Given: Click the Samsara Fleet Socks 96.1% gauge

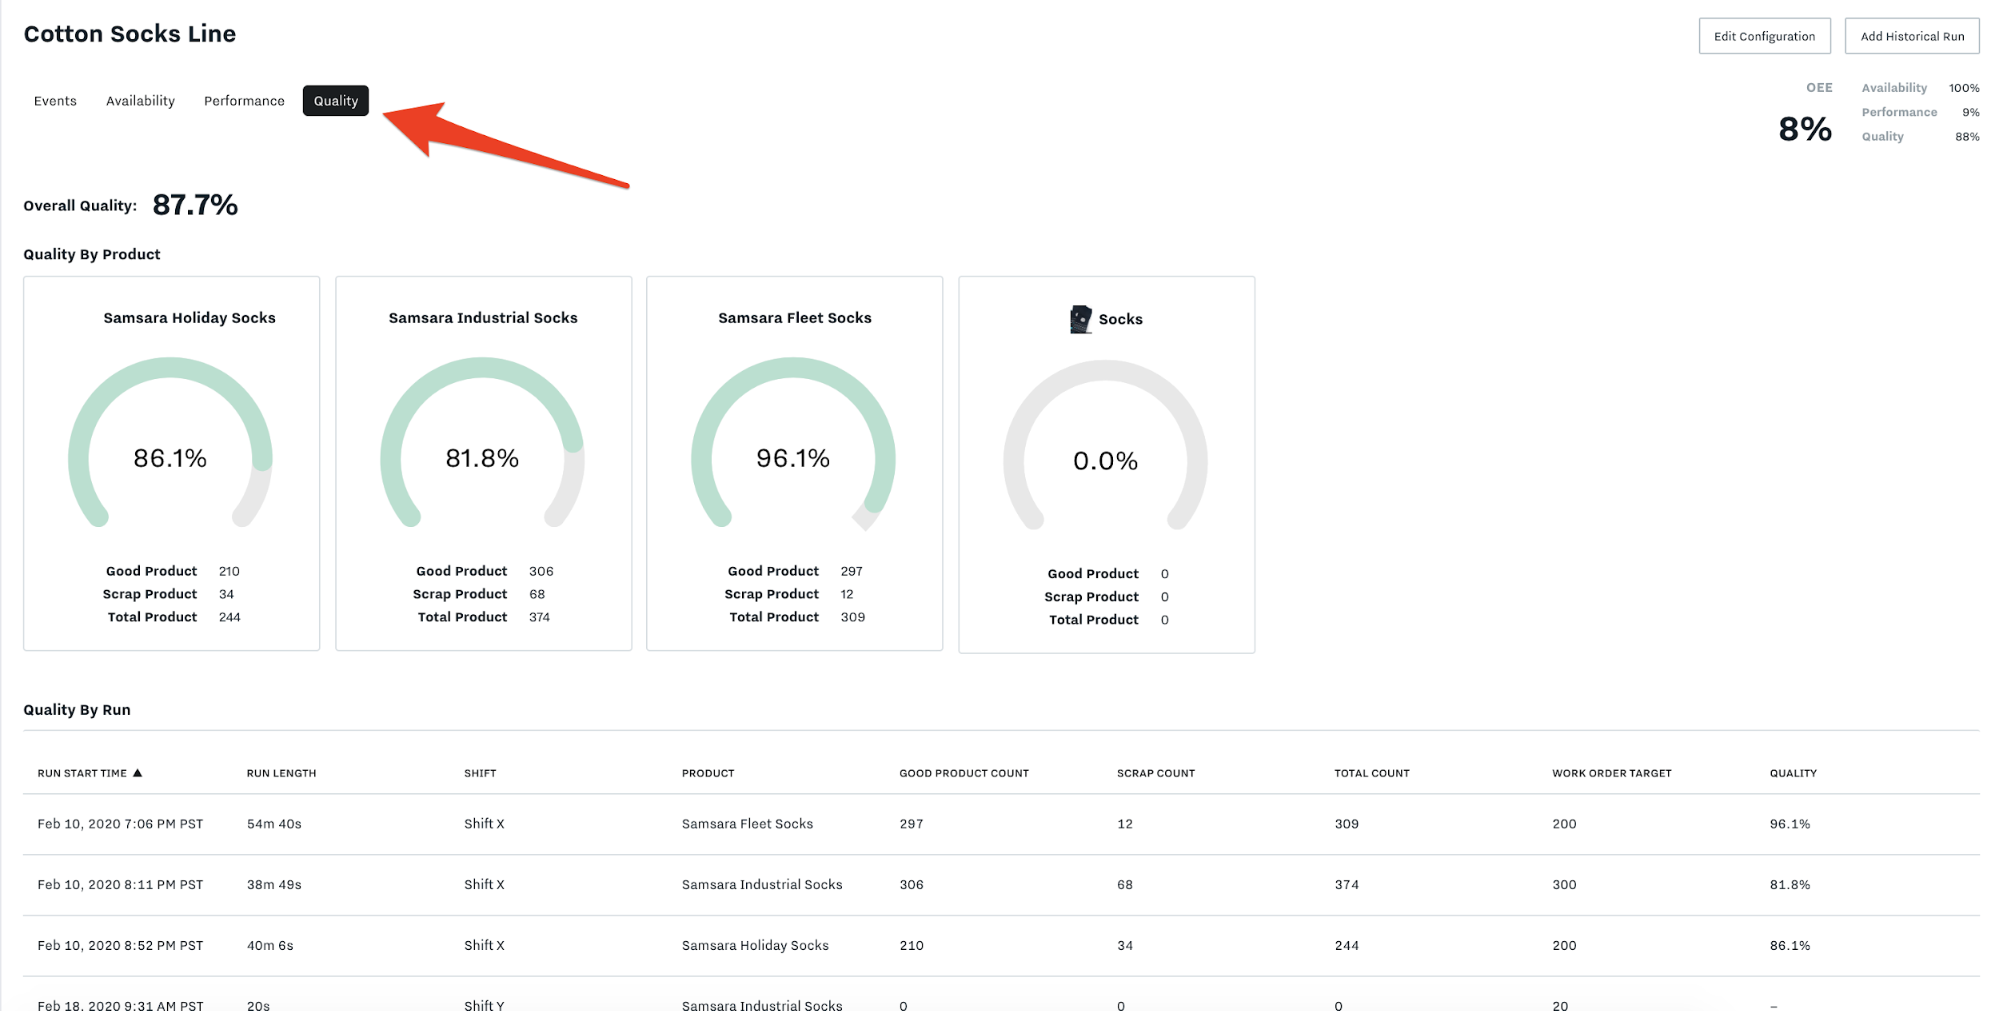Looking at the screenshot, I should click(793, 445).
